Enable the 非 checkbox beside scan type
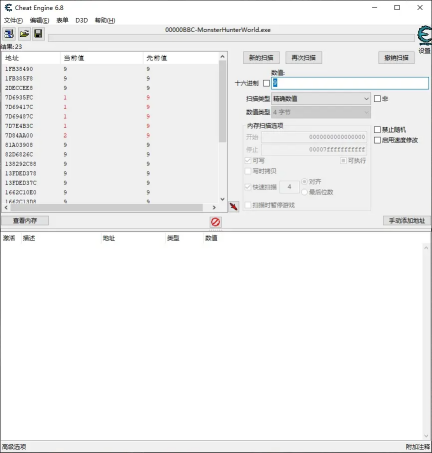Image resolution: width=432 pixels, height=453 pixels. tap(377, 99)
